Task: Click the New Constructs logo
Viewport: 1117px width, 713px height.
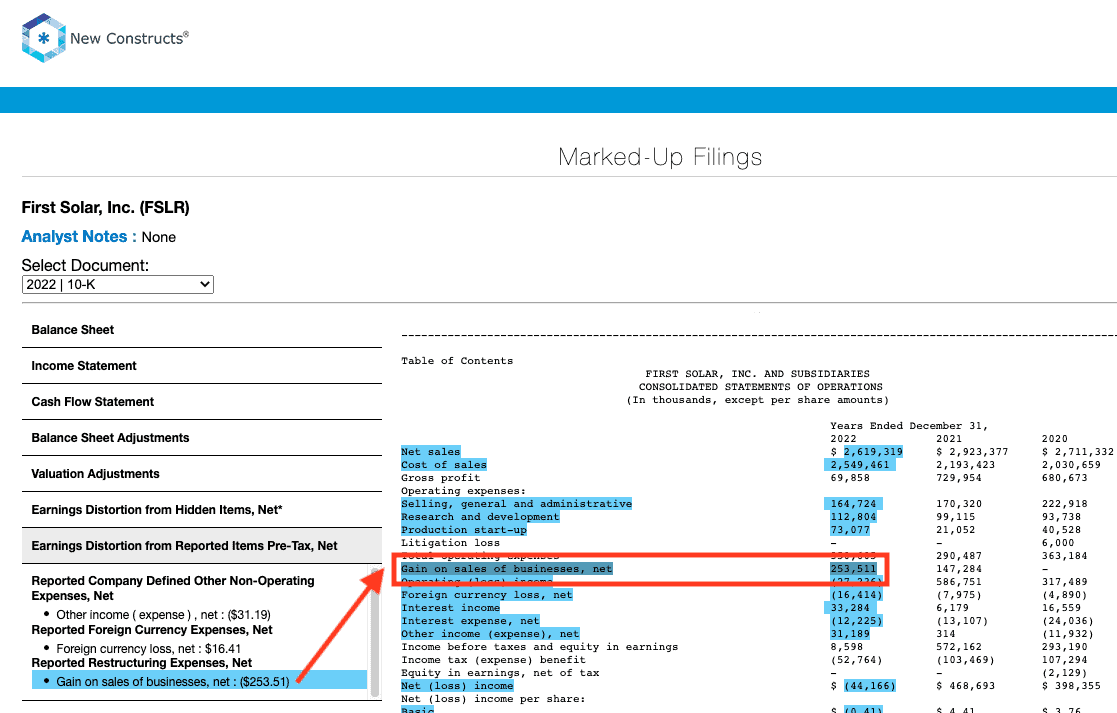Action: coord(105,38)
